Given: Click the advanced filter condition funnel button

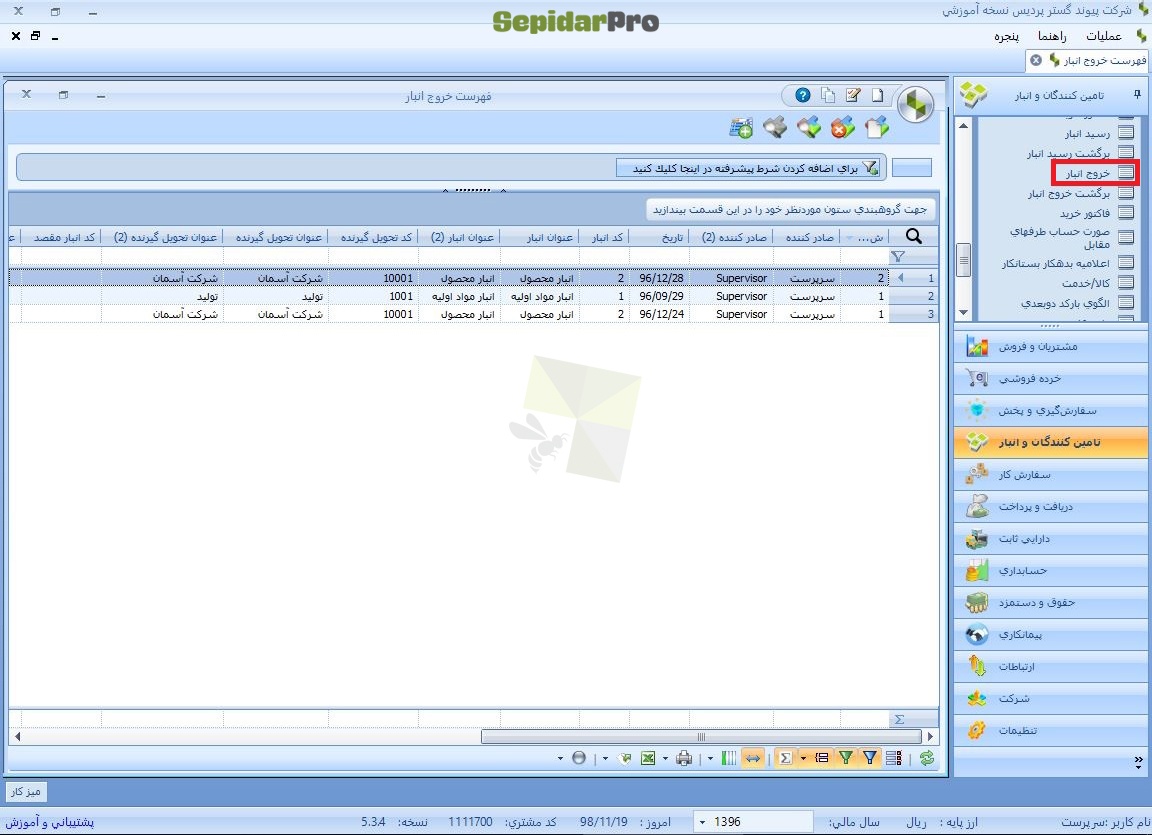Looking at the screenshot, I should (748, 168).
